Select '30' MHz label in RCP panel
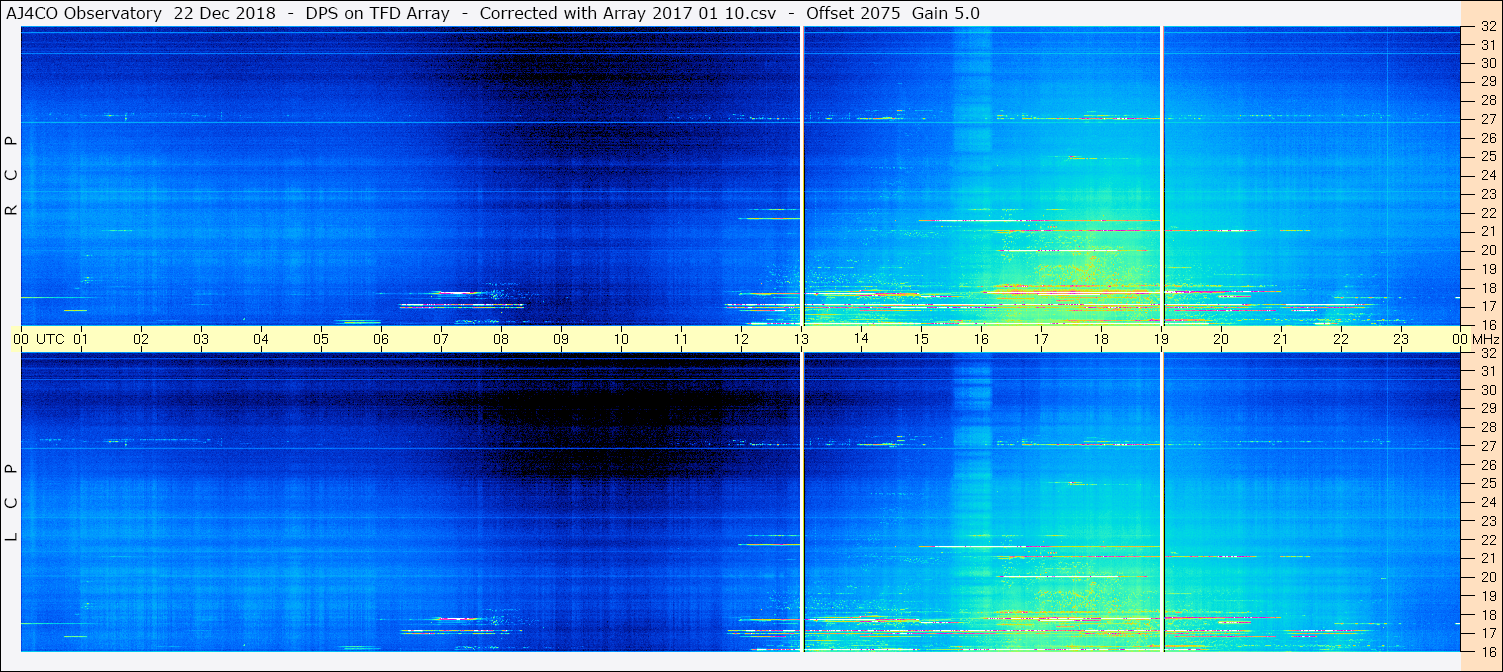This screenshot has height=672, width=1503. tap(1488, 62)
